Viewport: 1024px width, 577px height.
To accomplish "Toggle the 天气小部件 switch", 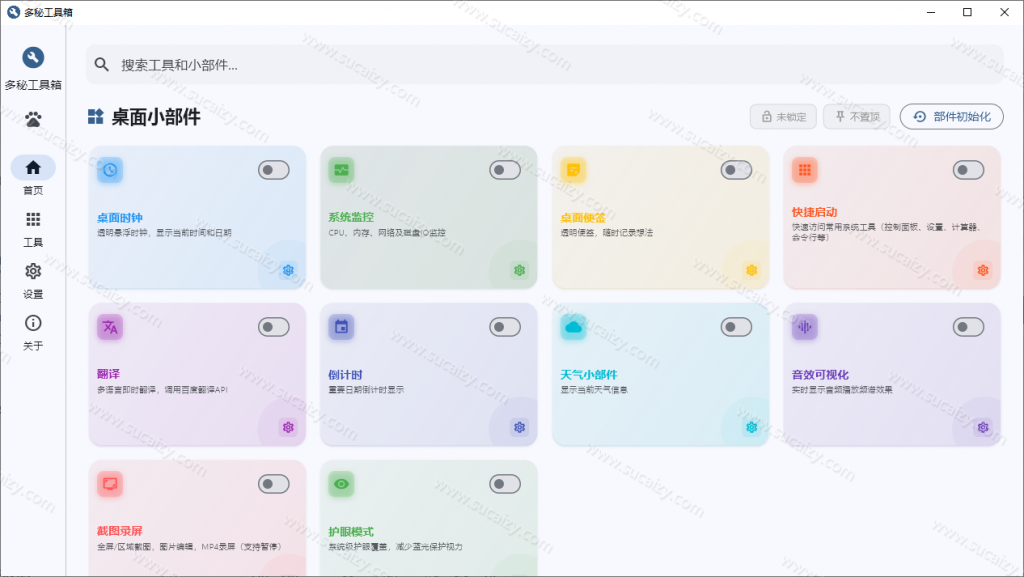I will point(736,327).
